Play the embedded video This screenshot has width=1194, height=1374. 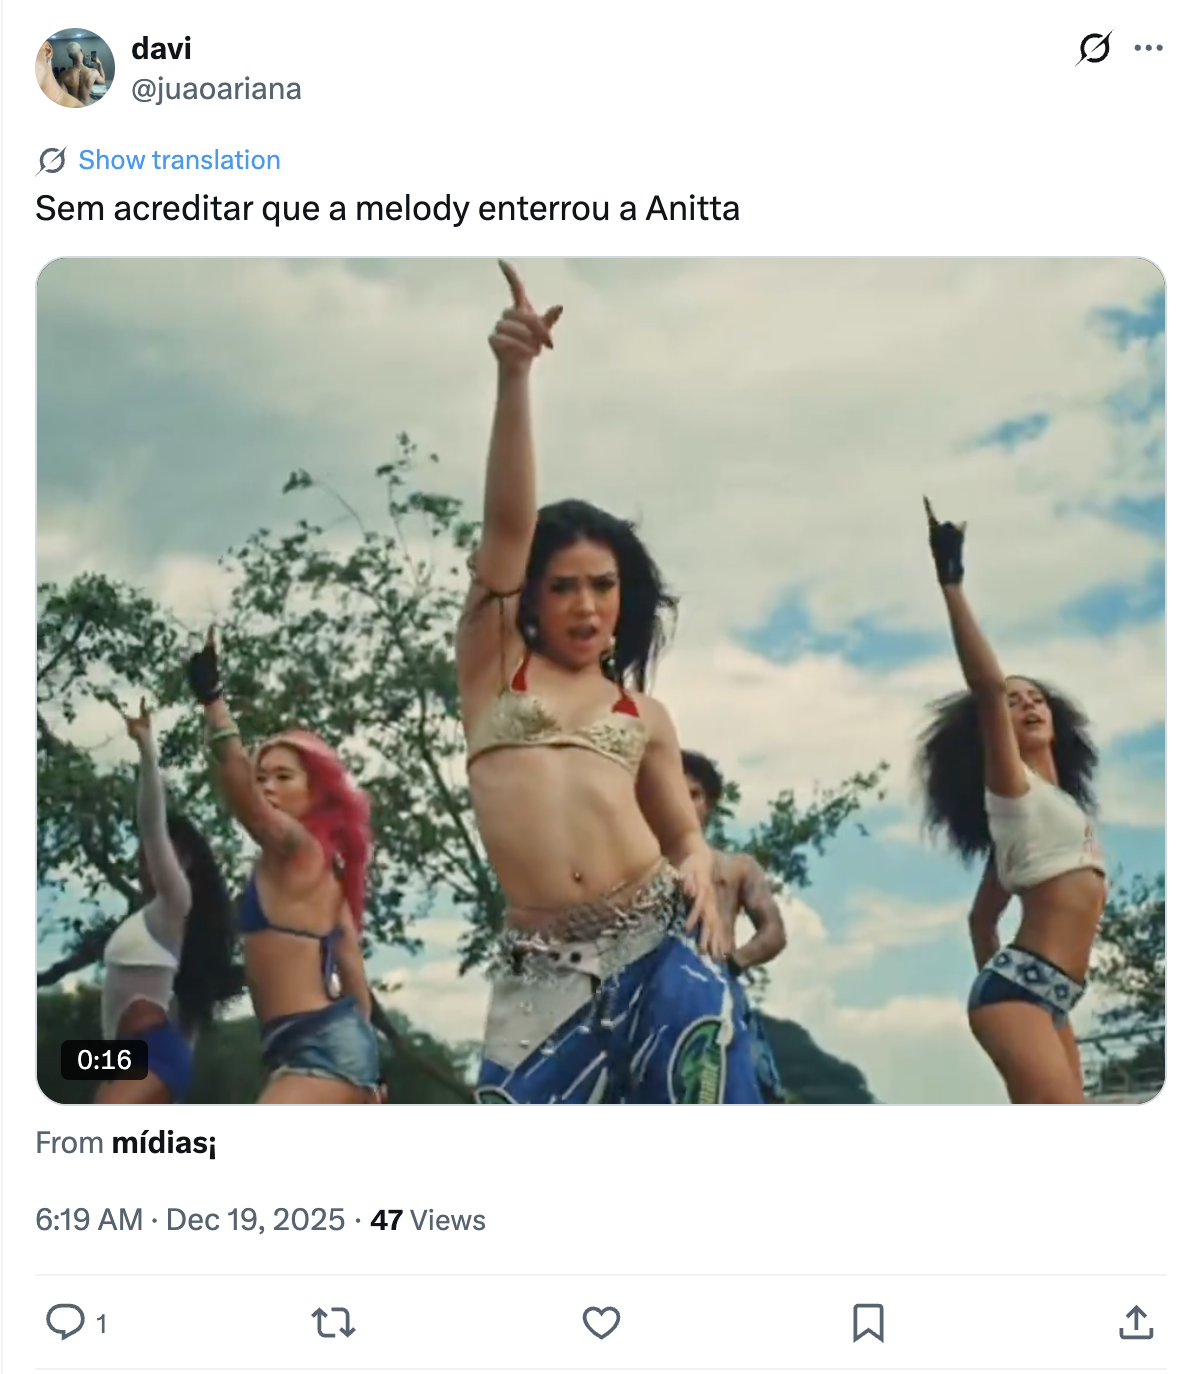point(600,680)
